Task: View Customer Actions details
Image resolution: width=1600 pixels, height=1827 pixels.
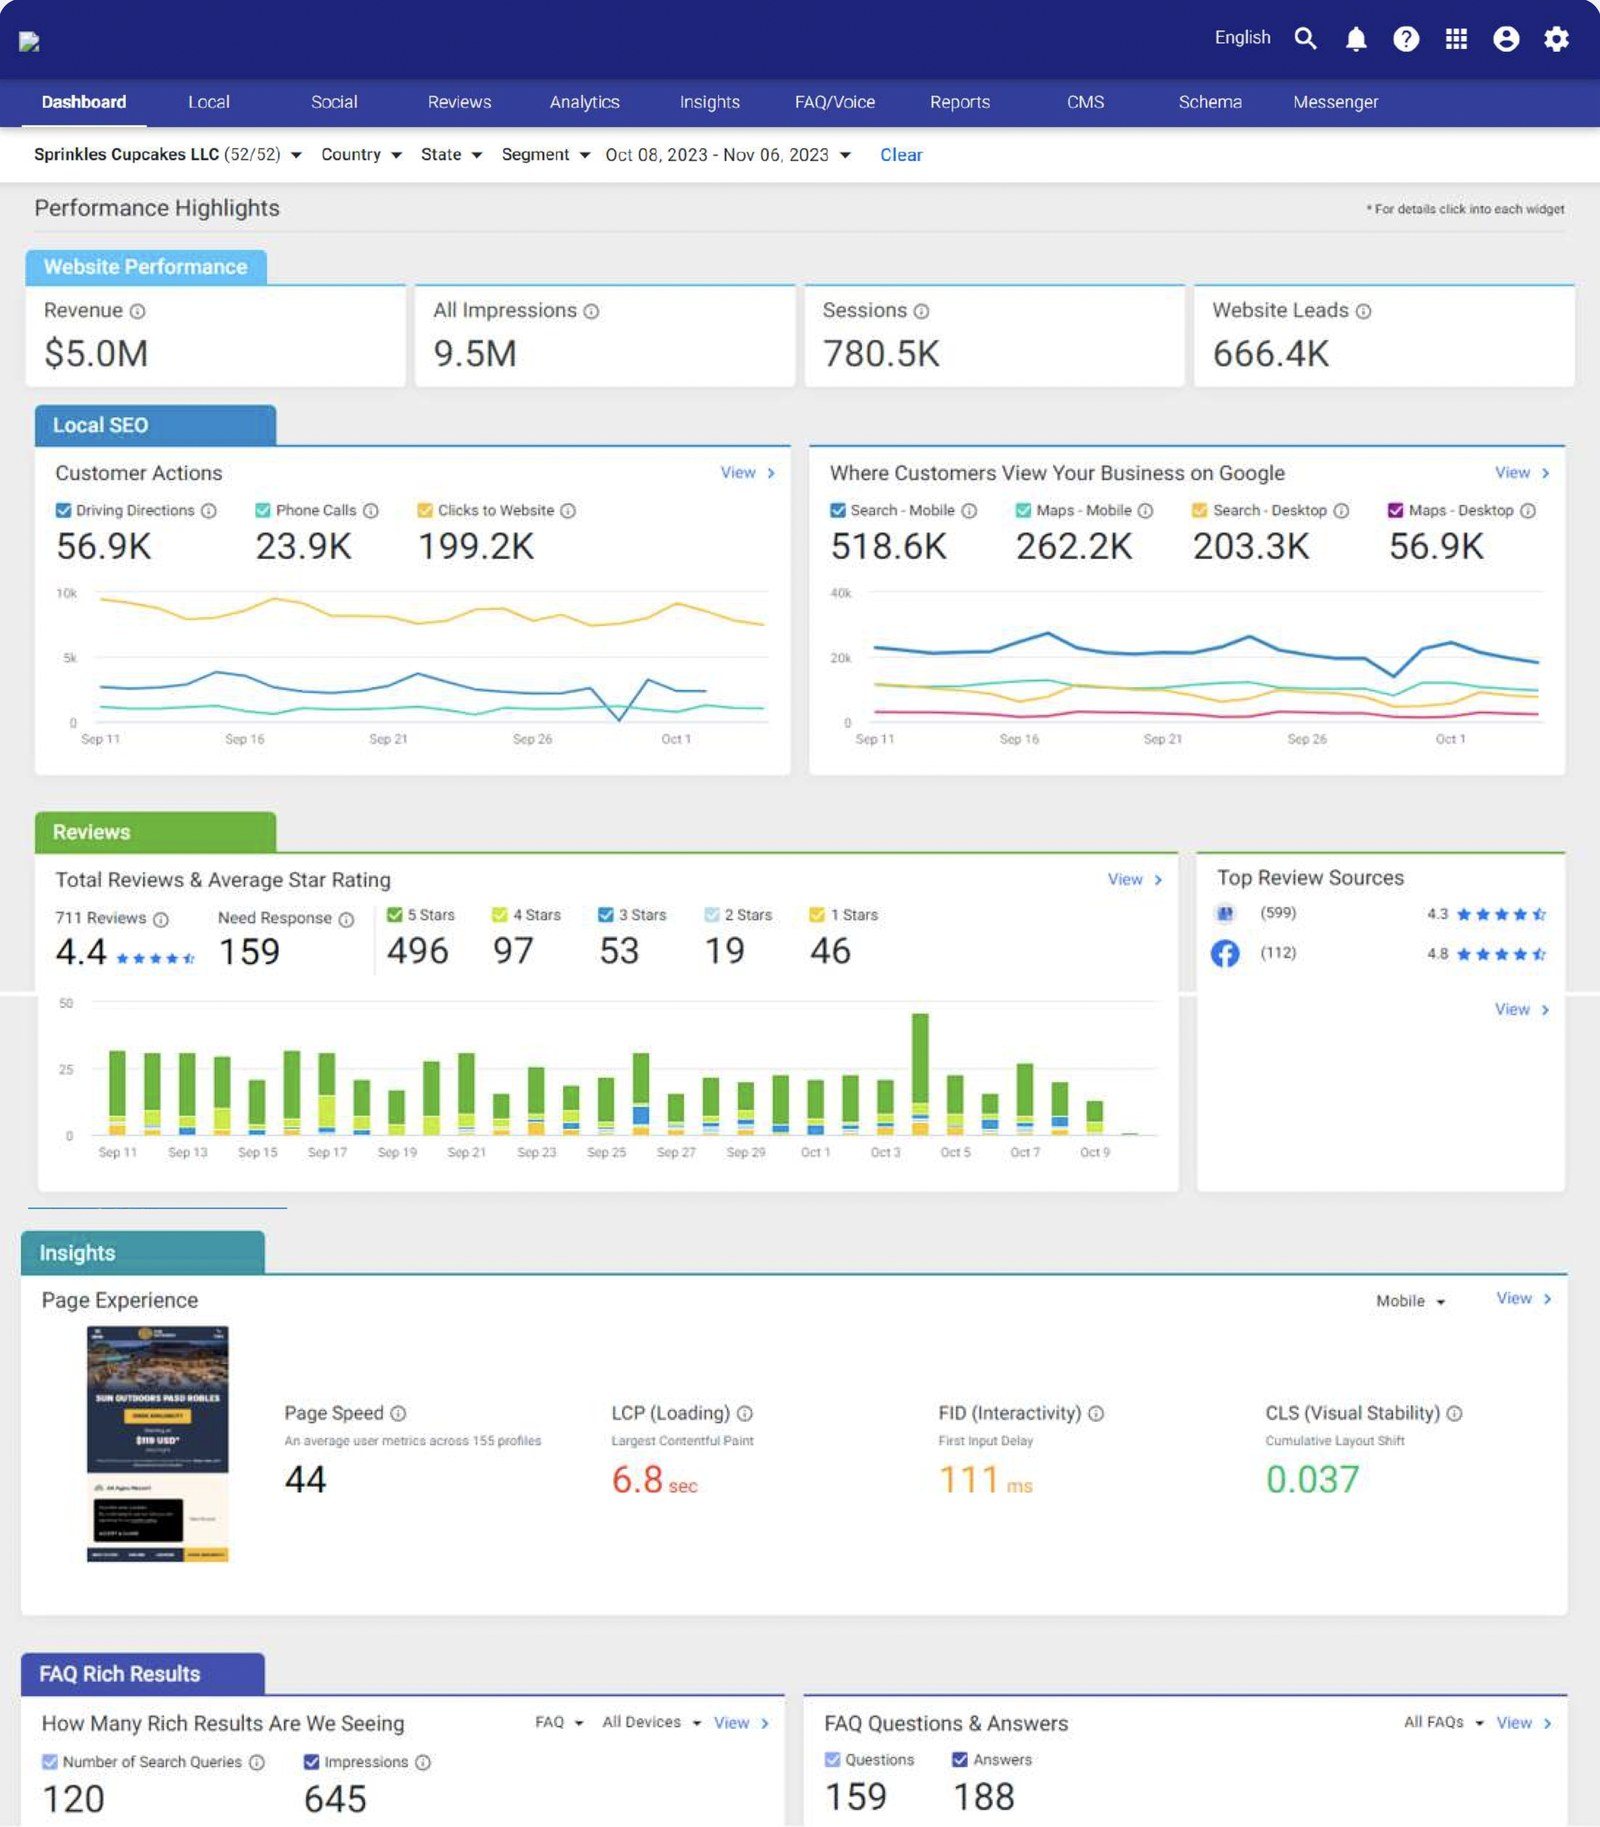Action: pos(748,473)
